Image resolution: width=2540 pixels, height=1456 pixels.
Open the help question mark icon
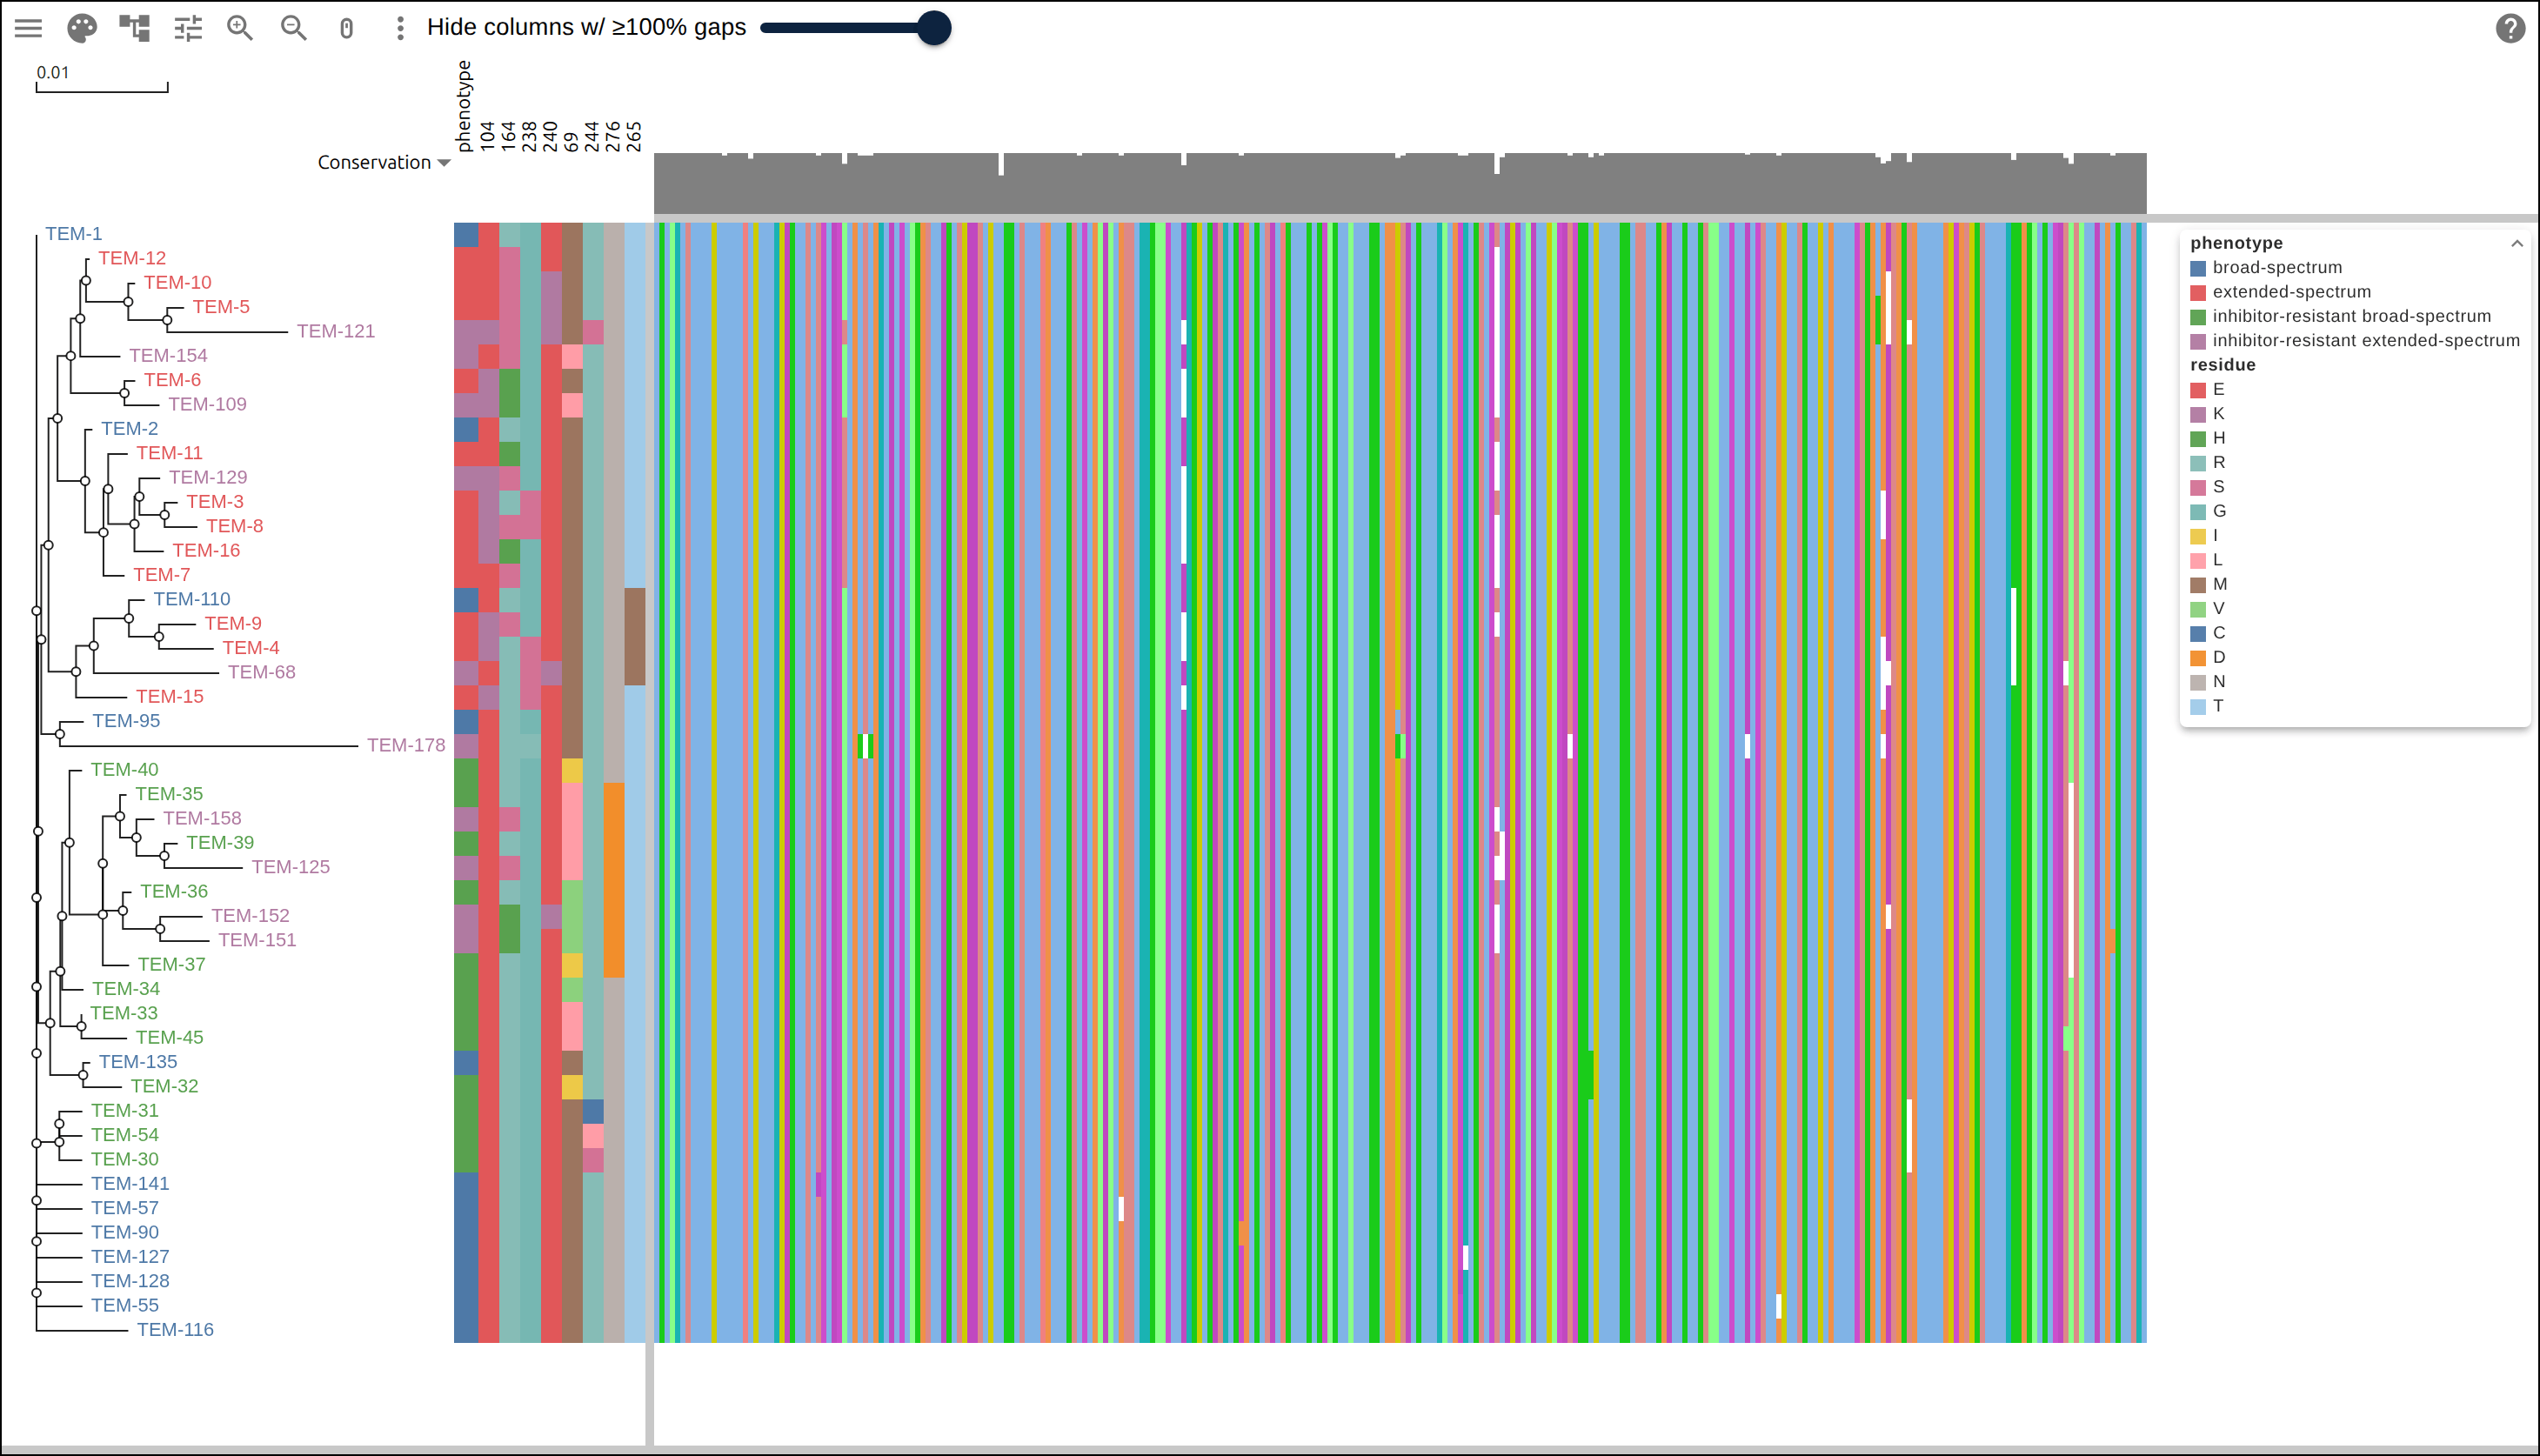[2510, 28]
